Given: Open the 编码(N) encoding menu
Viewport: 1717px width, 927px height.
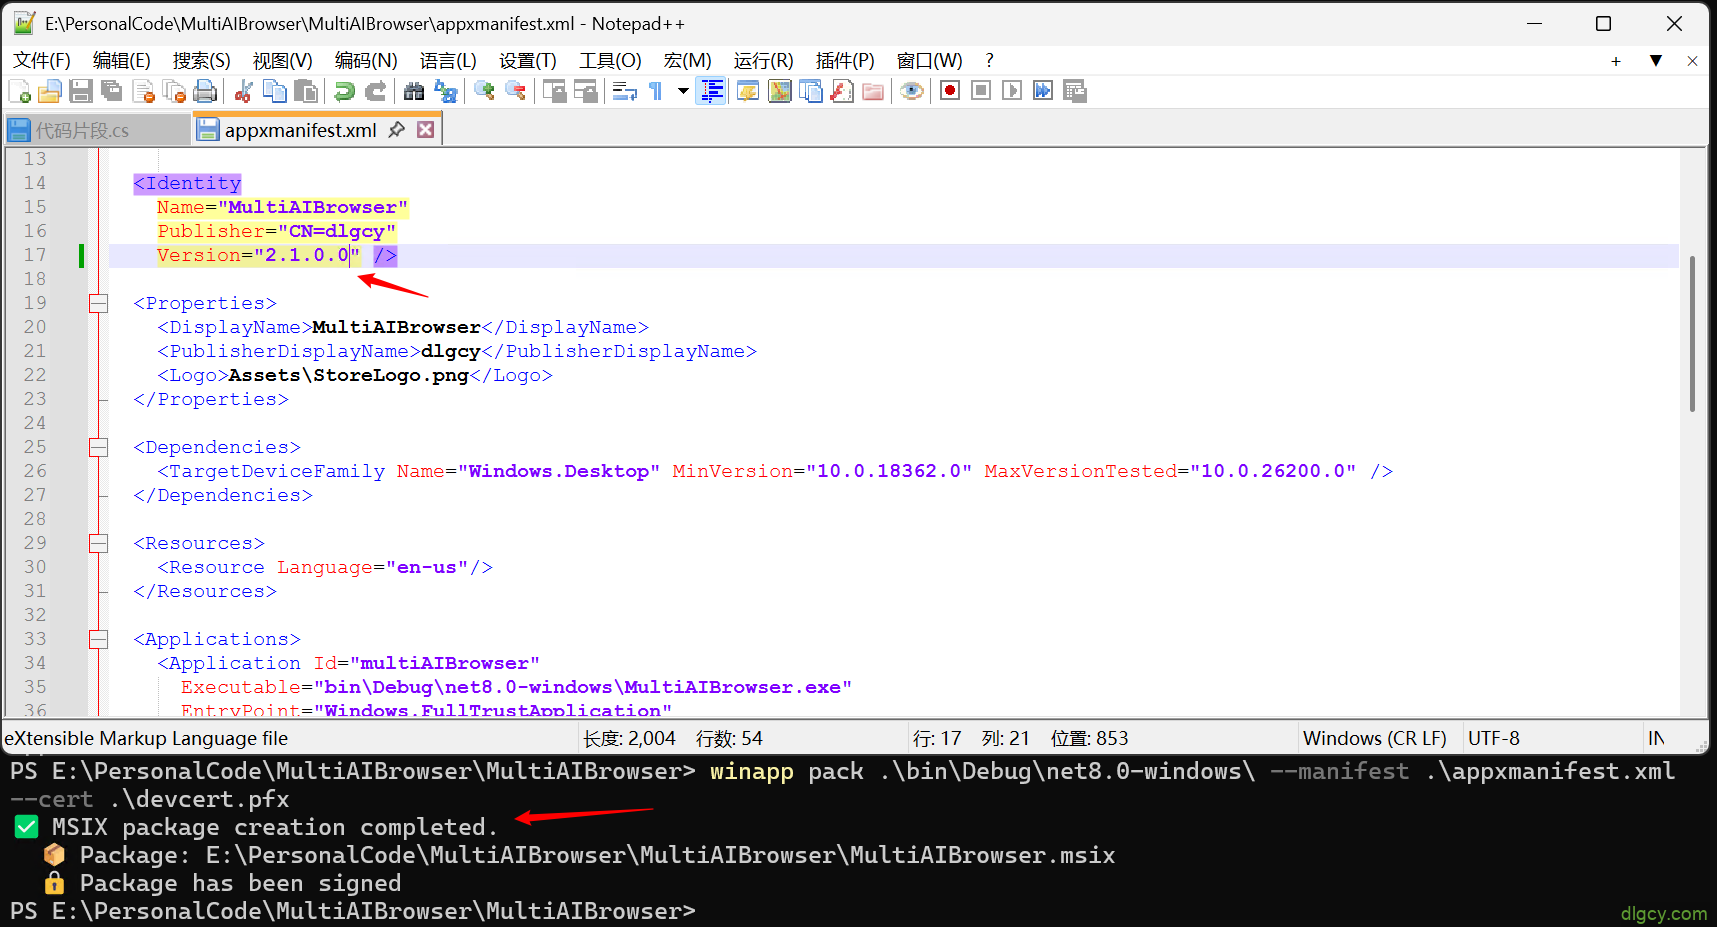Looking at the screenshot, I should click(365, 61).
